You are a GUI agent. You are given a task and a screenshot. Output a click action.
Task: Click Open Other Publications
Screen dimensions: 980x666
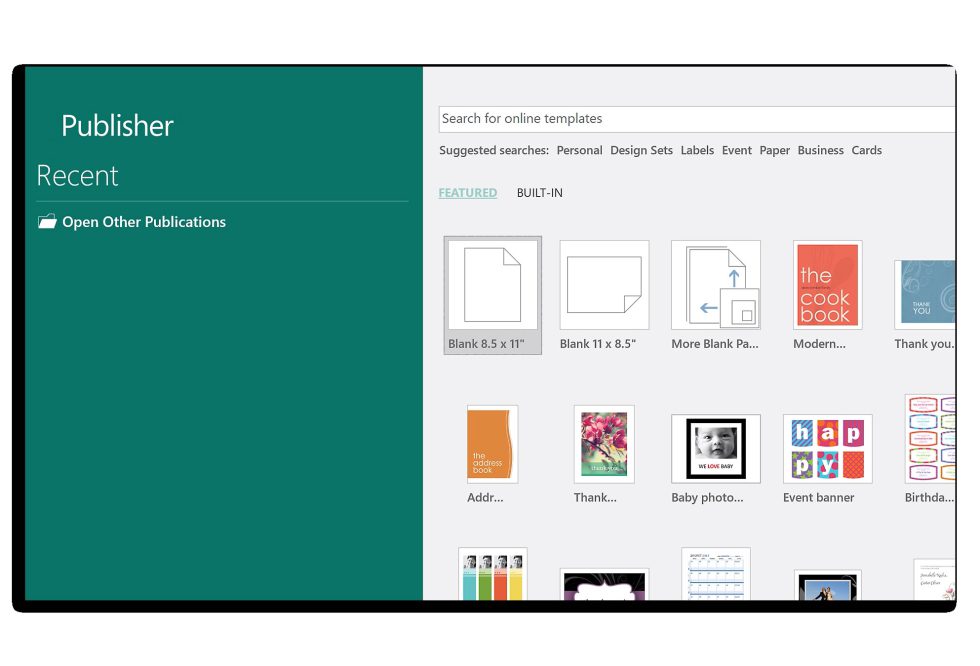coord(142,221)
